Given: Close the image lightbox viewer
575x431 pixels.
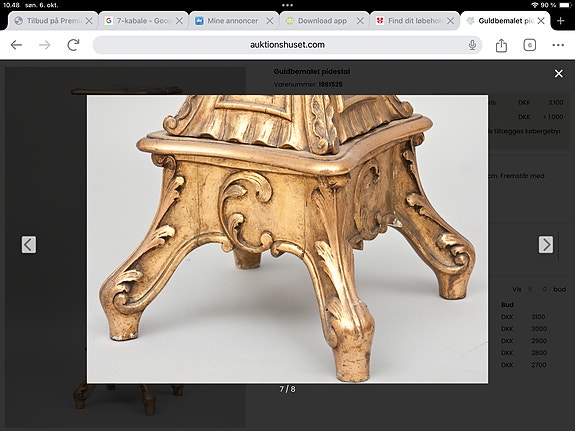Looking at the screenshot, I should coord(558,74).
